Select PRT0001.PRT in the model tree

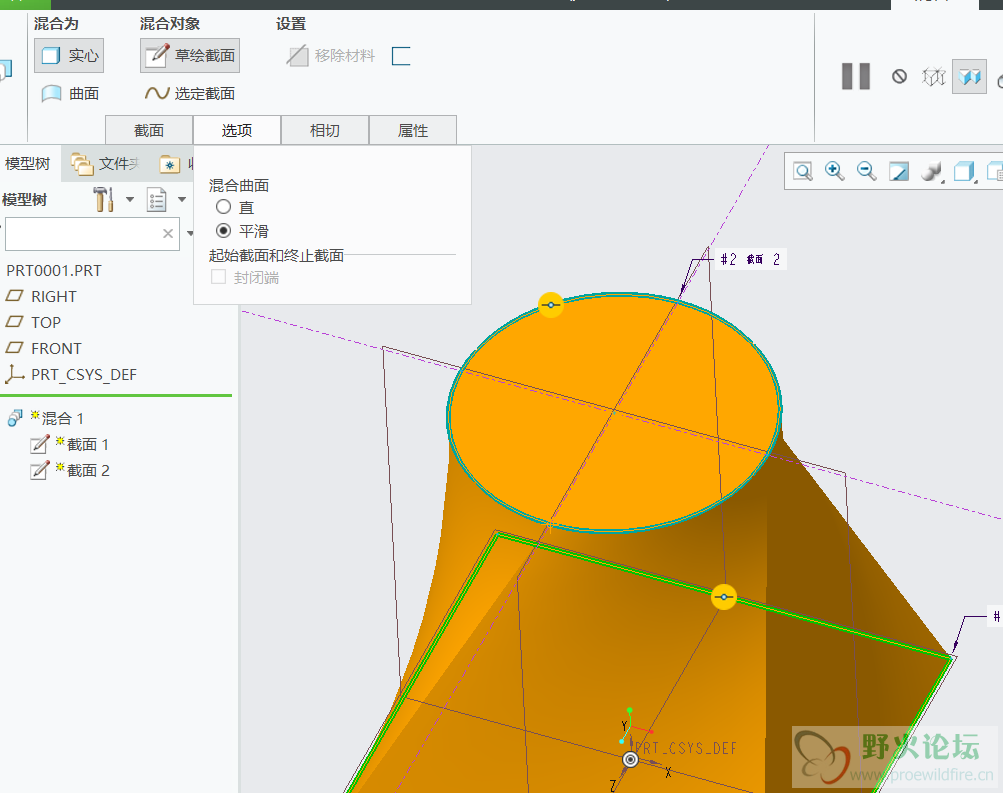pos(54,271)
